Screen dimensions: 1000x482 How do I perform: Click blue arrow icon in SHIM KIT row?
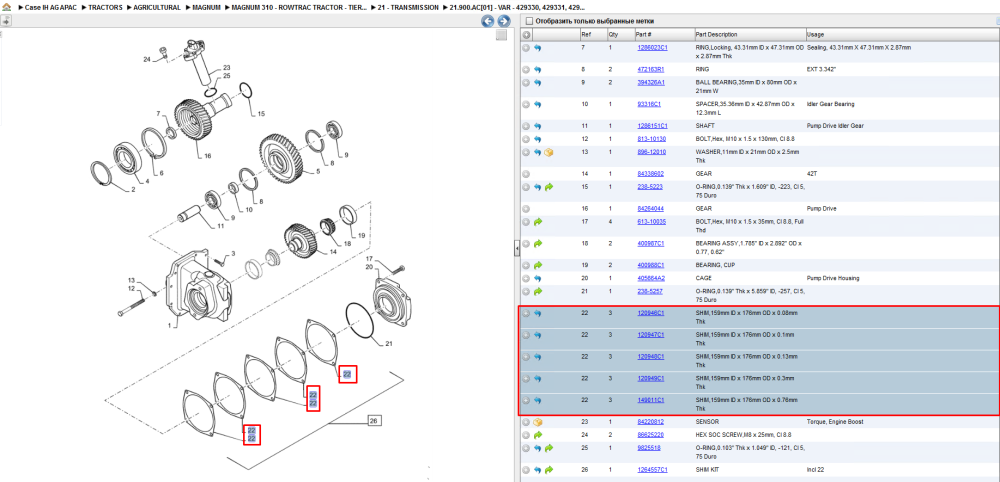537,470
